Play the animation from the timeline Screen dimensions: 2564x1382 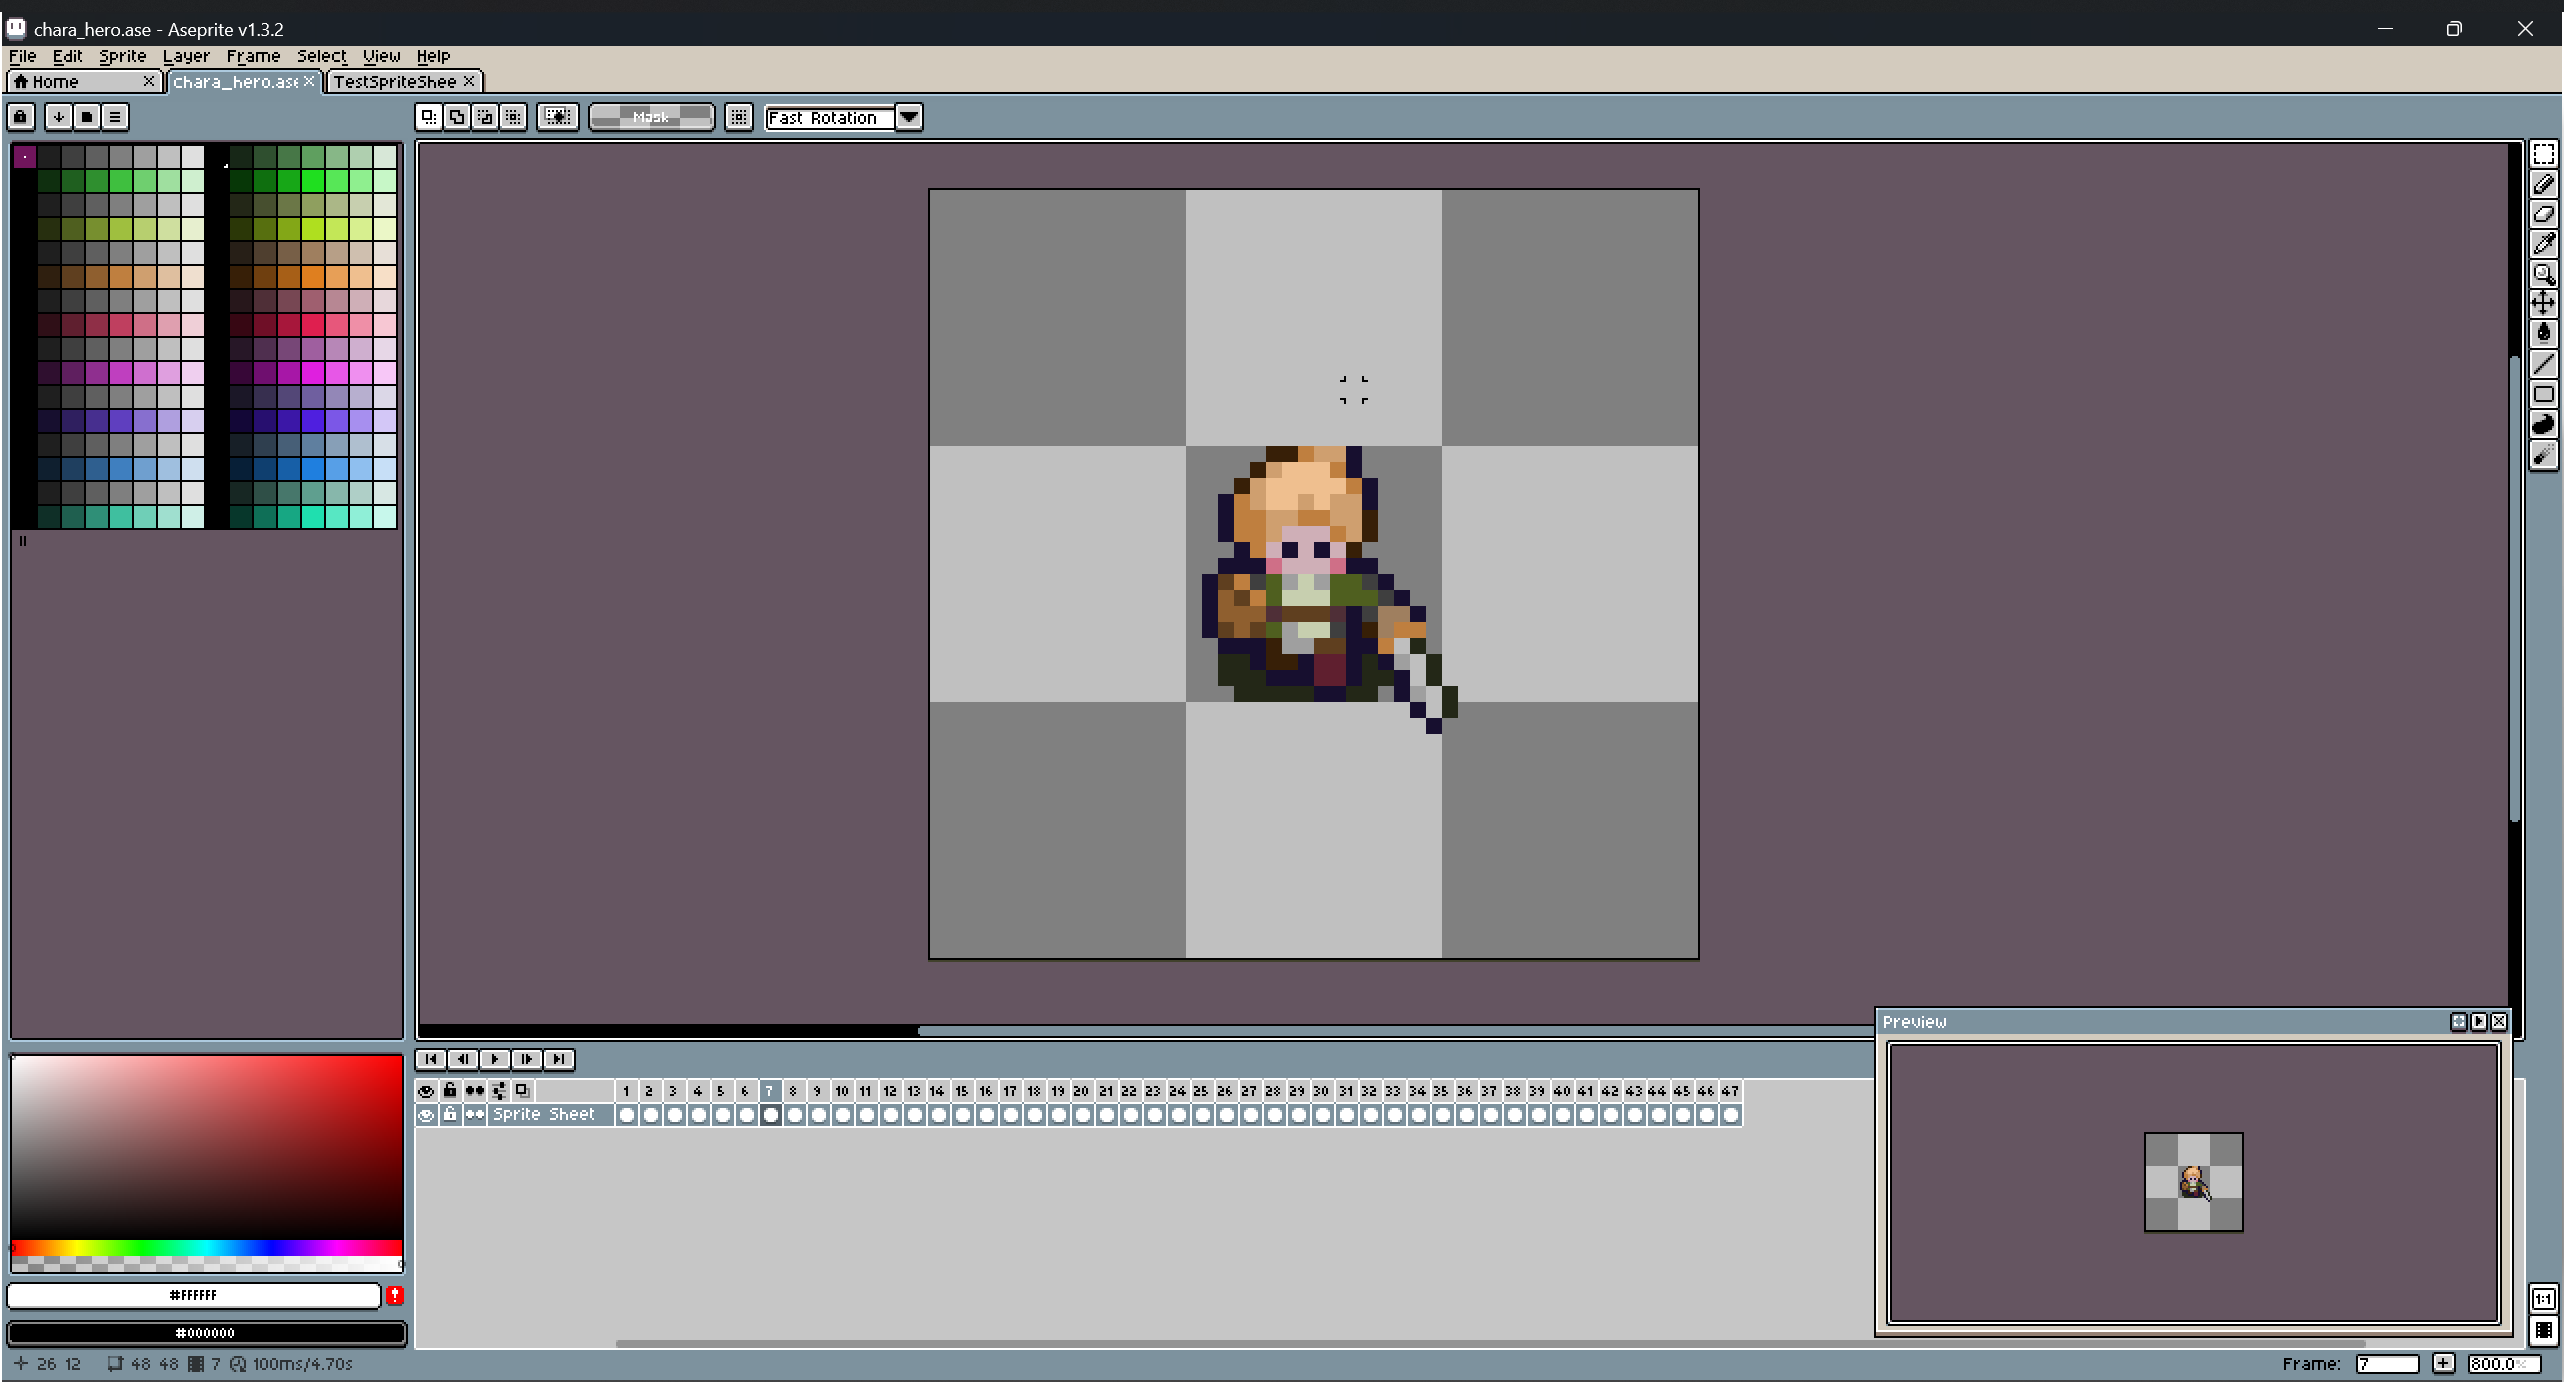pyautogui.click(x=495, y=1059)
